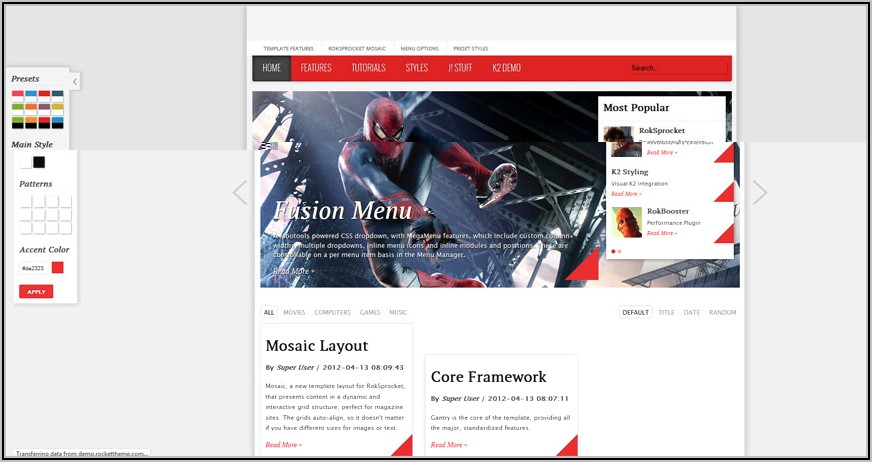Read More under K2 Styling
Screen dimensions: 872x462
point(626,194)
